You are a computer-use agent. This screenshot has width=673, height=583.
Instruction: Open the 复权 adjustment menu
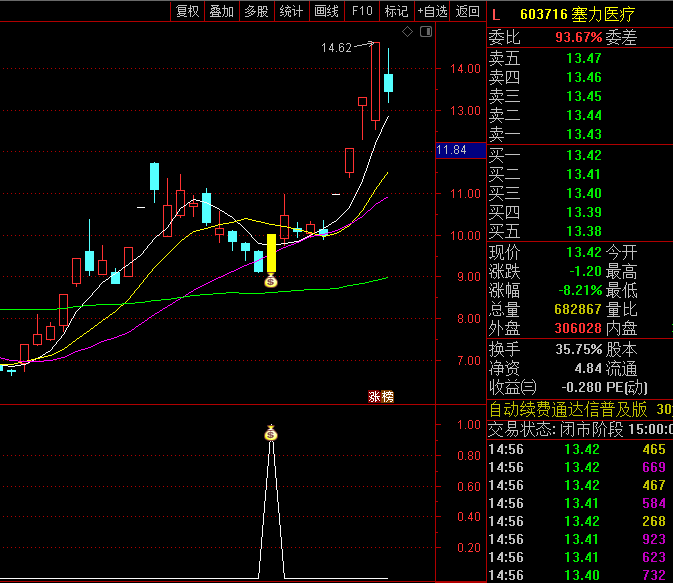click(x=187, y=11)
